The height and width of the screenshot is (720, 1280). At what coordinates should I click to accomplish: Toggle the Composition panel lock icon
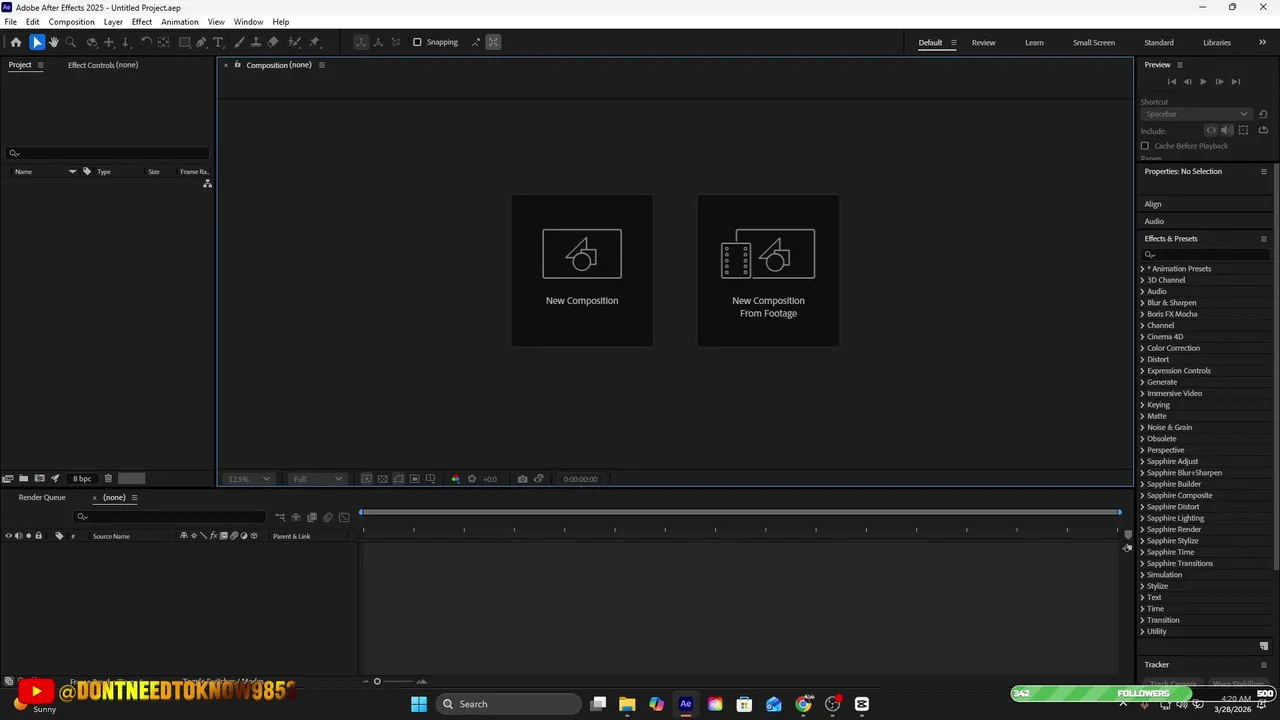tap(237, 65)
